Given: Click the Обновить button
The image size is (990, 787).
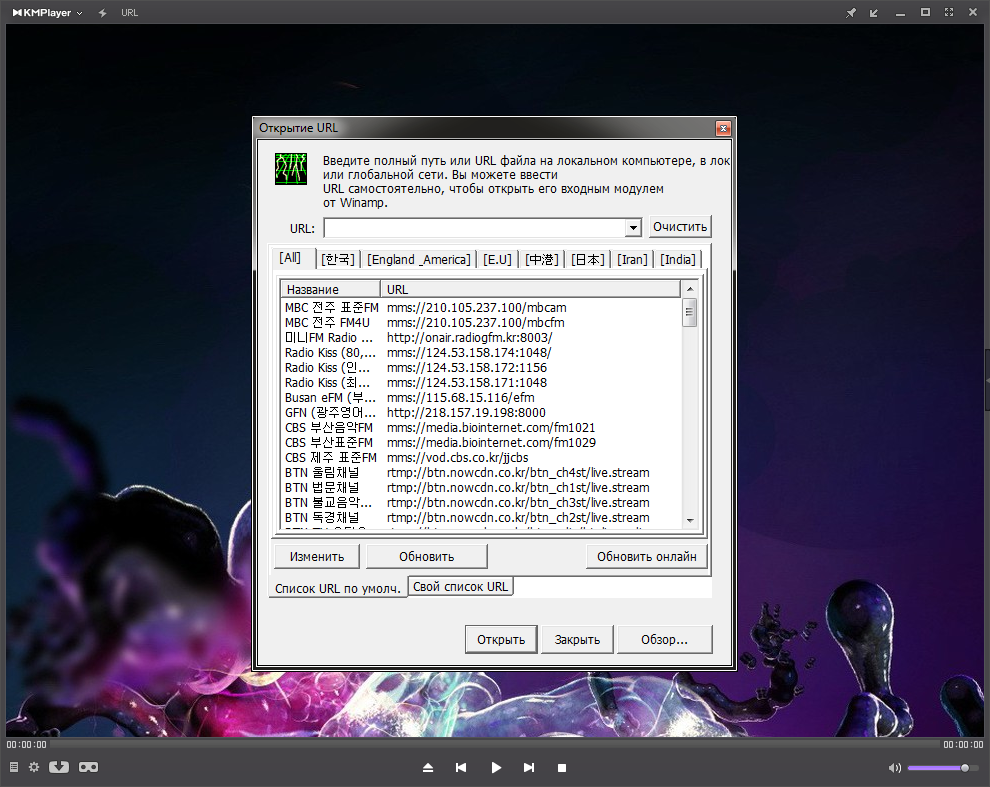Looking at the screenshot, I should point(426,556).
